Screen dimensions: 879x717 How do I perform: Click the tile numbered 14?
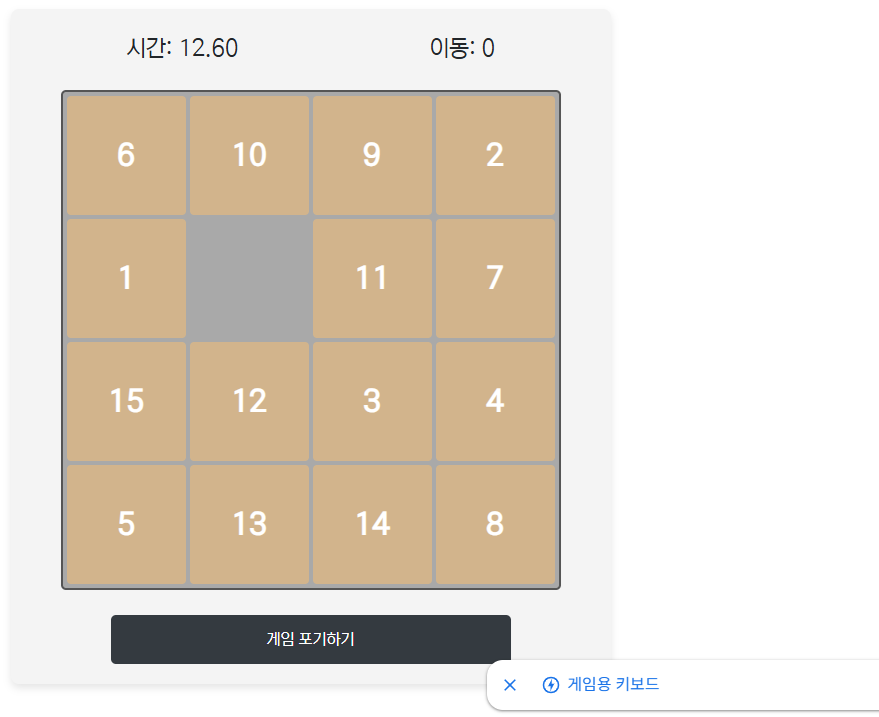(372, 524)
